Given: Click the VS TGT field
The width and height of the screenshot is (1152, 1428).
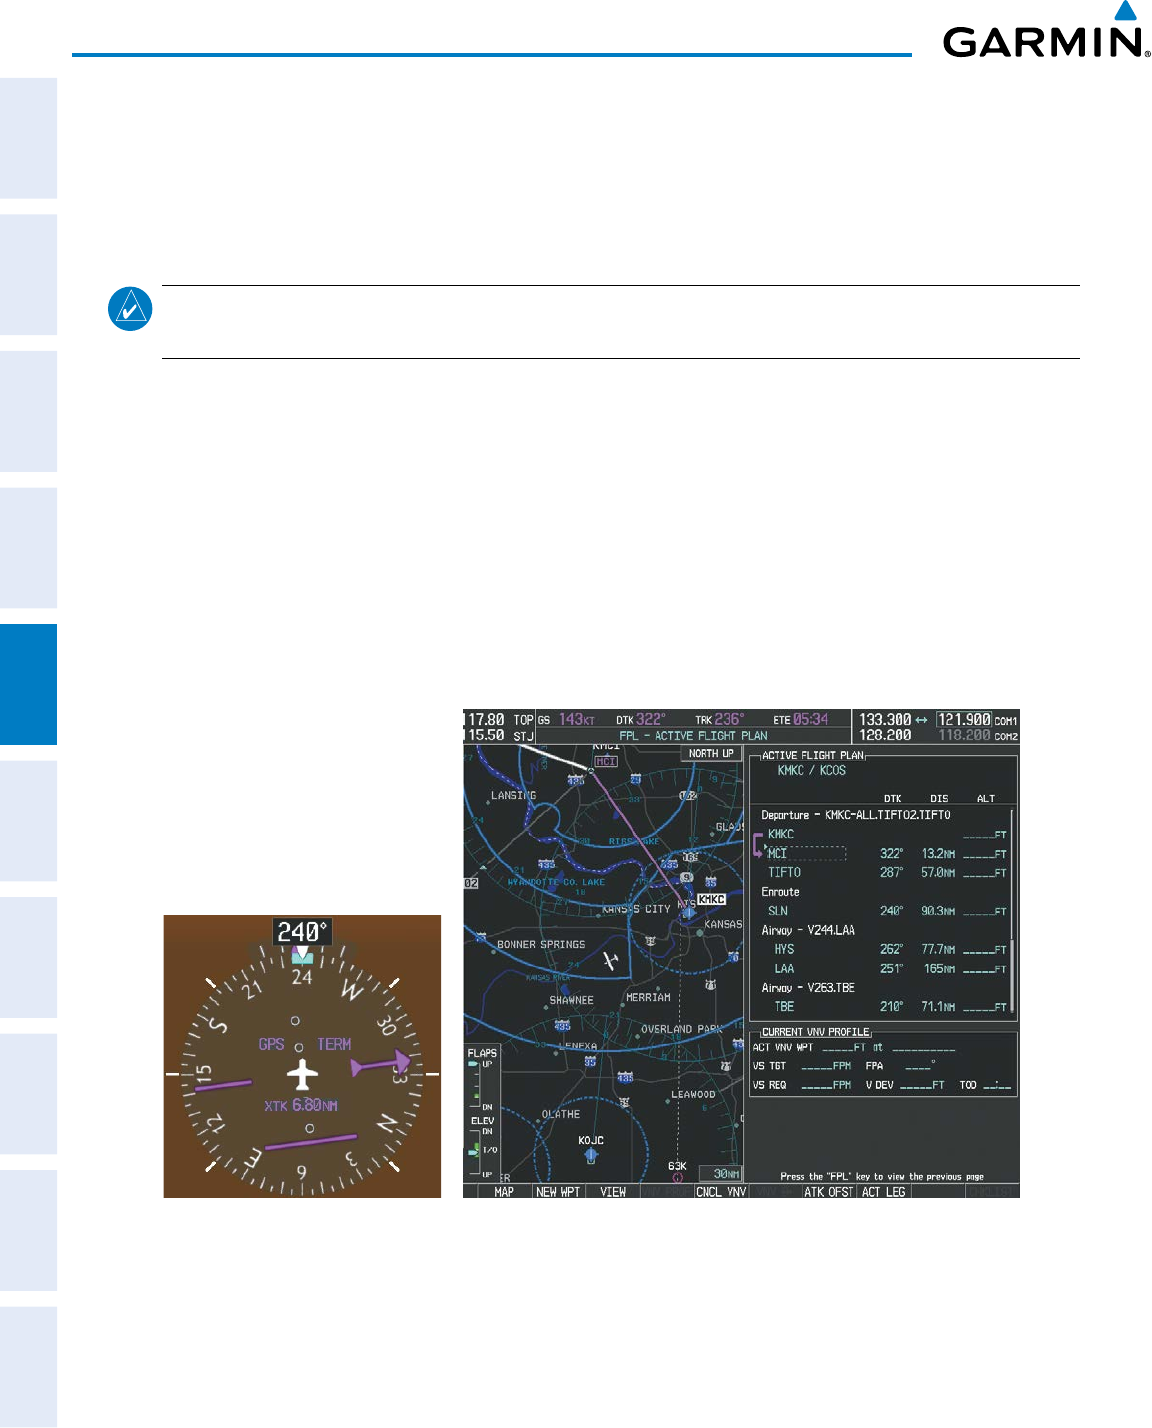Looking at the screenshot, I should [x=802, y=1066].
